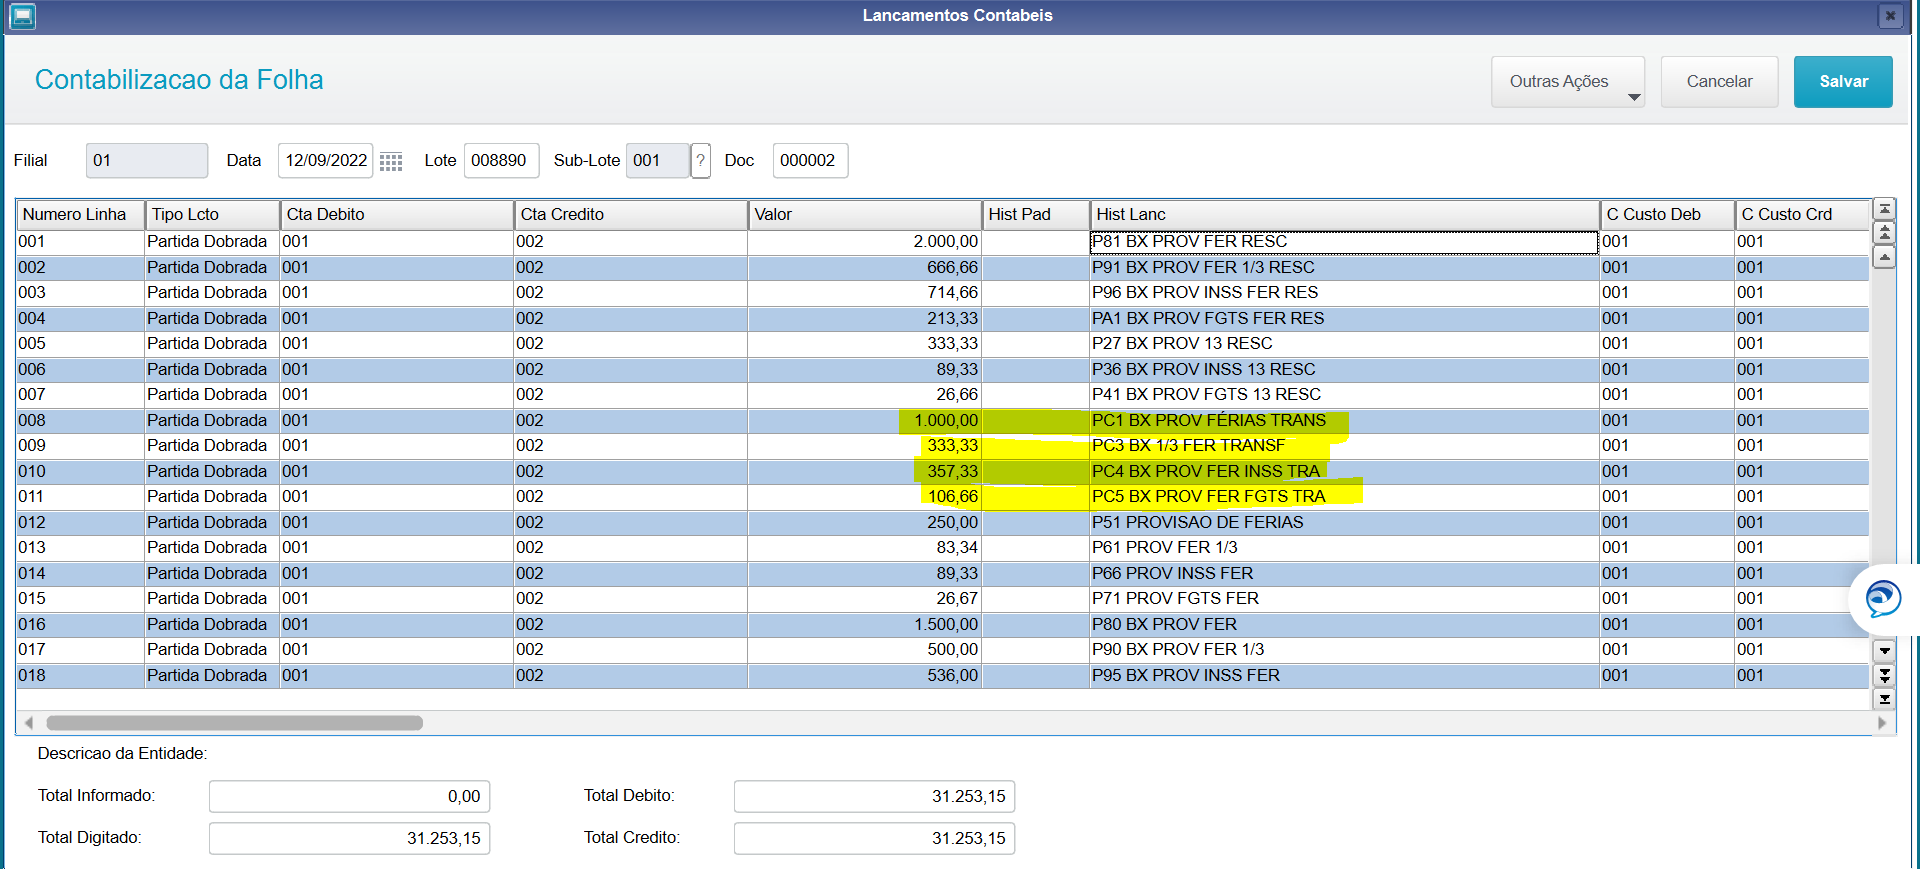Open the calendar picker next to Data
Screen dimensions: 1920x869
pos(391,161)
